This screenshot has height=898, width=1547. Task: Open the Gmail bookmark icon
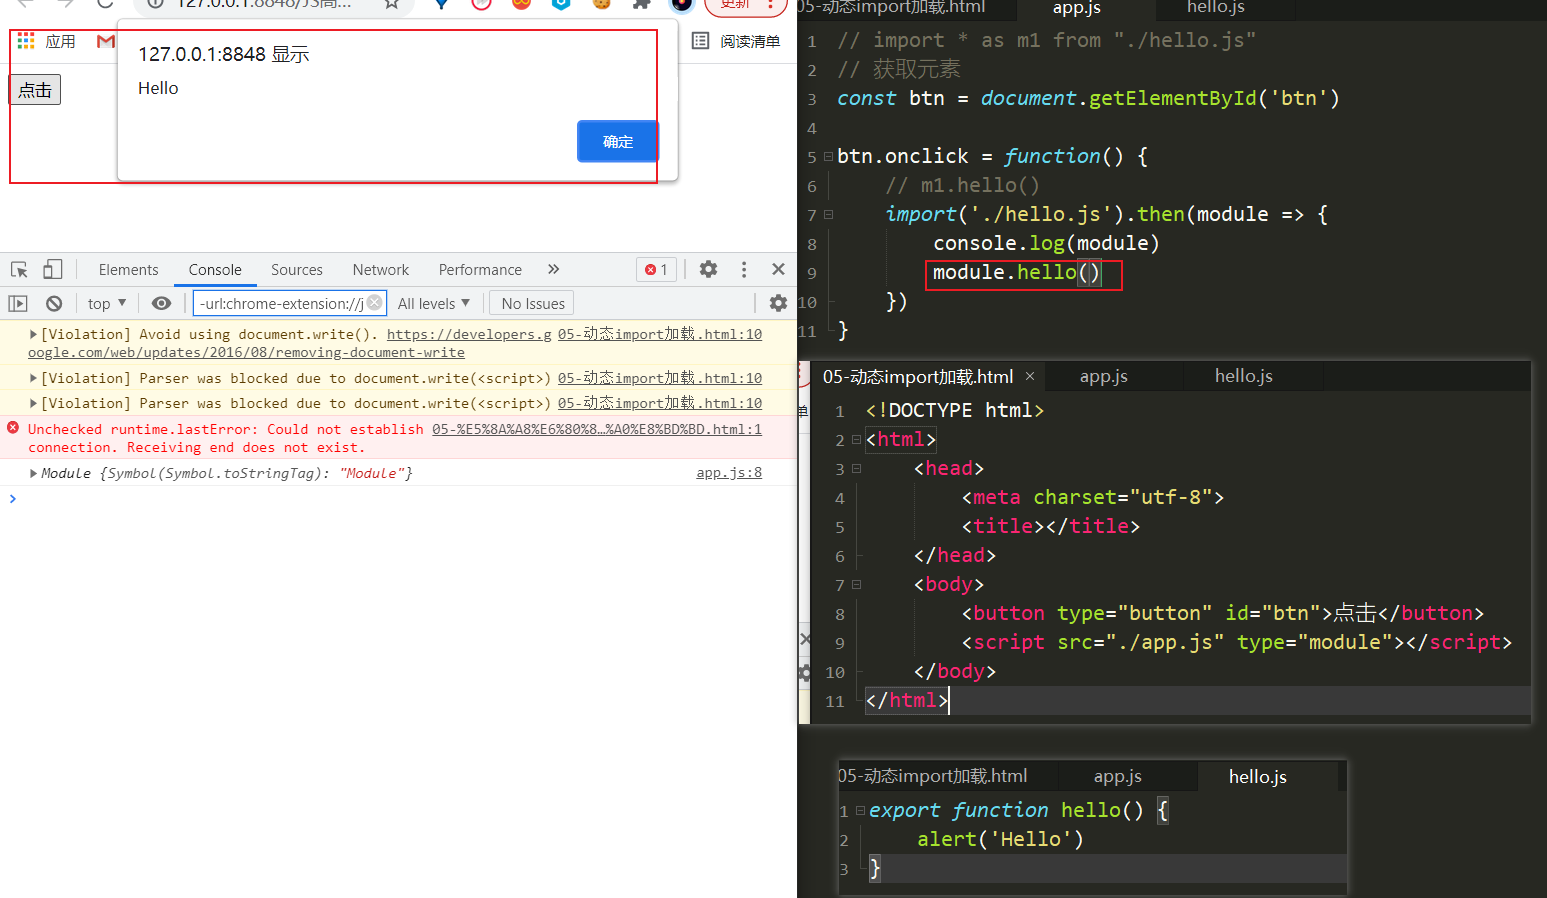pos(105,41)
